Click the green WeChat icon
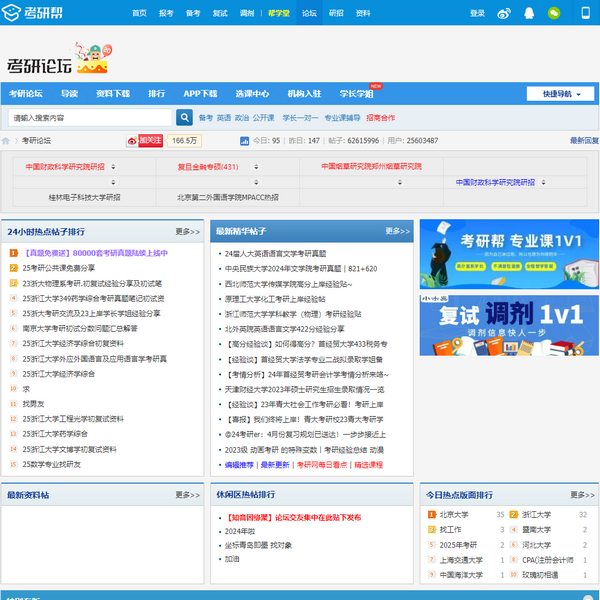The height and width of the screenshot is (600, 600). [x=554, y=13]
